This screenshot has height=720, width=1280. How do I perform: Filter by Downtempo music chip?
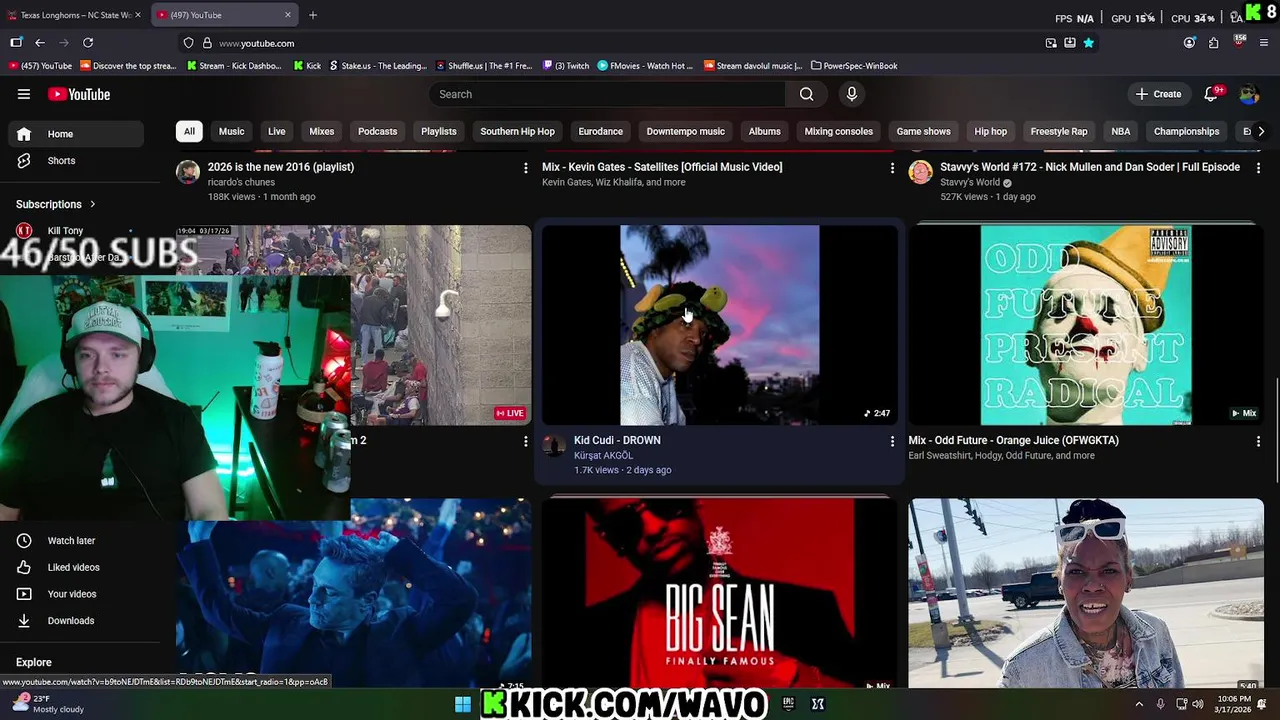coord(685,131)
